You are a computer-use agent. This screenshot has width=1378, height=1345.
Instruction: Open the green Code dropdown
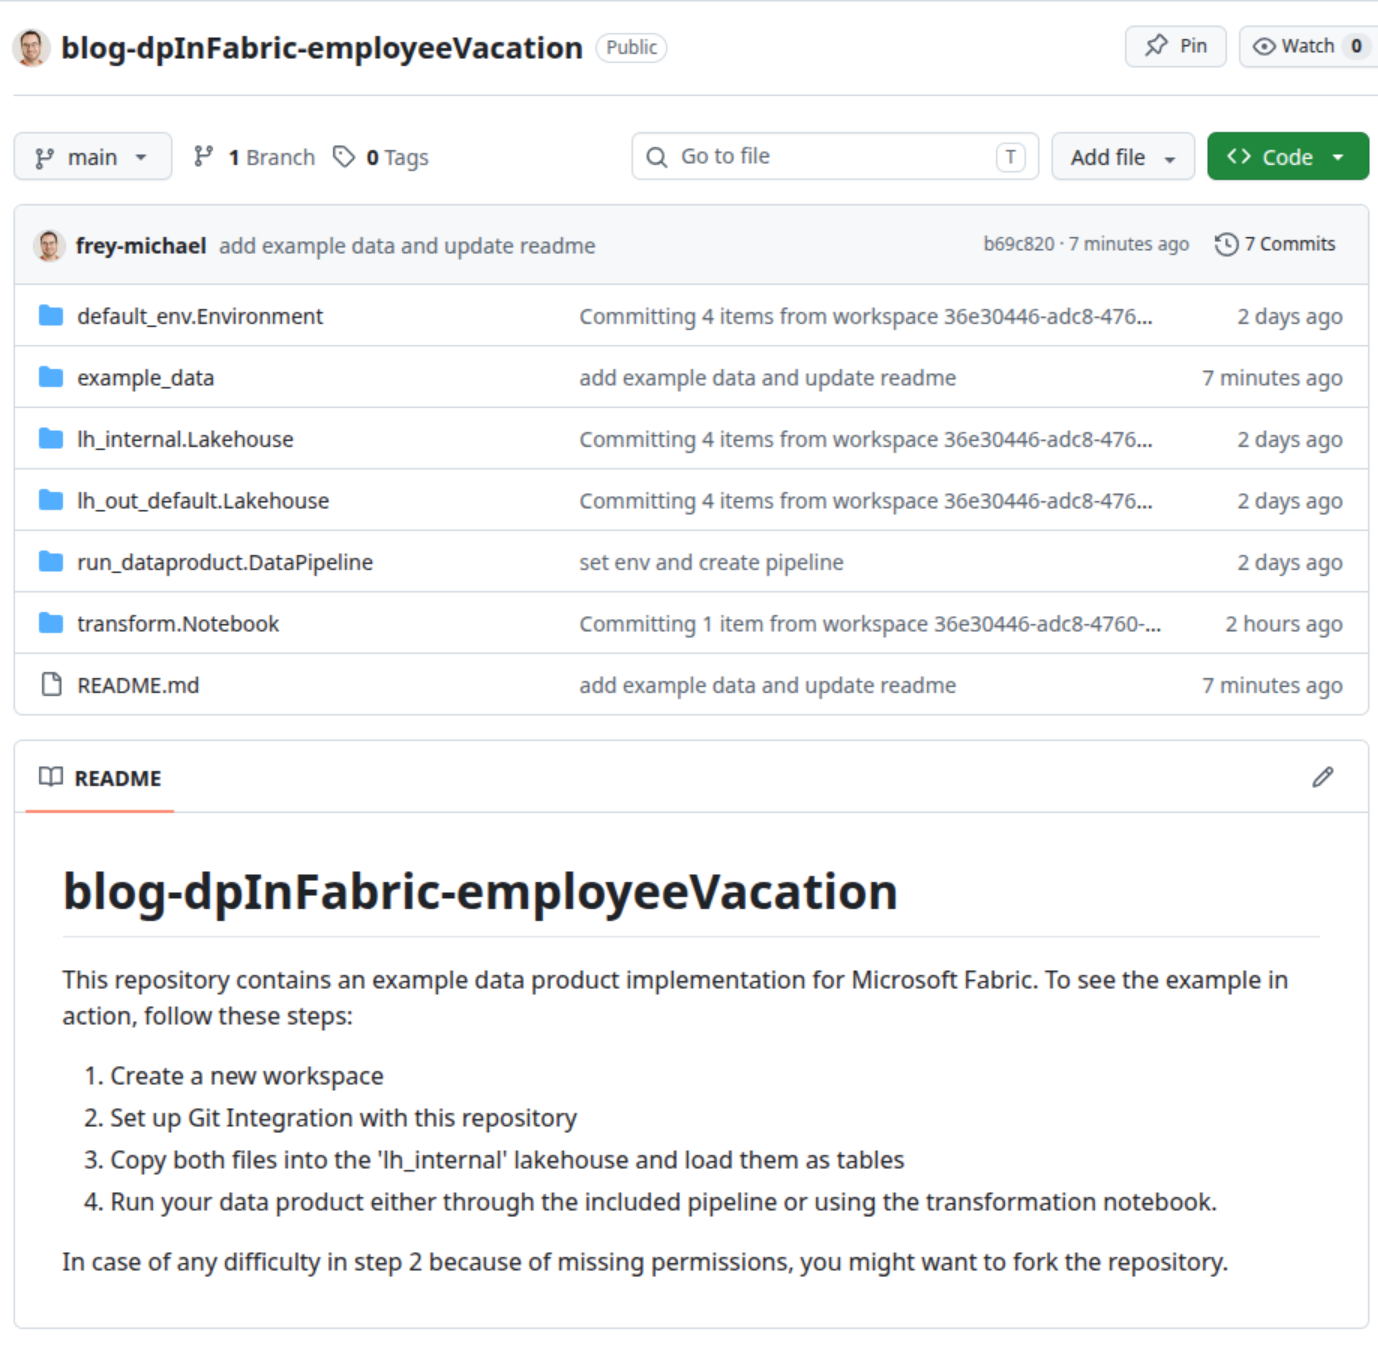1287,157
